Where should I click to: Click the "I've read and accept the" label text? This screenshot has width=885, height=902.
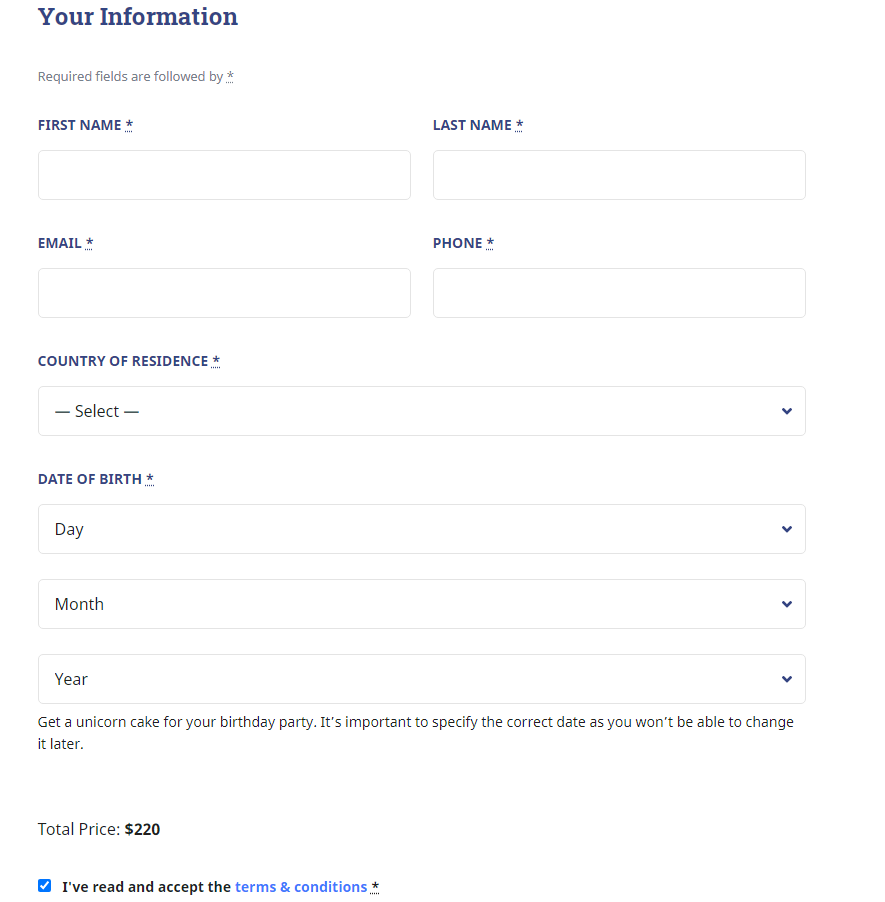(x=146, y=886)
